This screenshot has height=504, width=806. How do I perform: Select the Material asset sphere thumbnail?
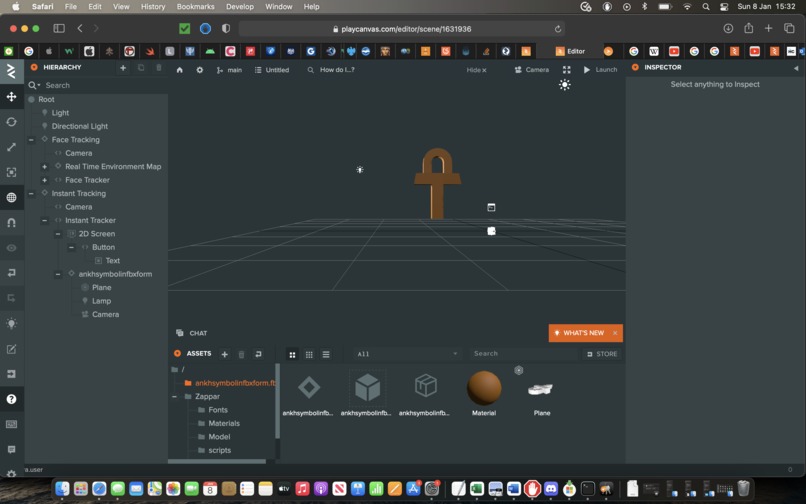pyautogui.click(x=484, y=388)
